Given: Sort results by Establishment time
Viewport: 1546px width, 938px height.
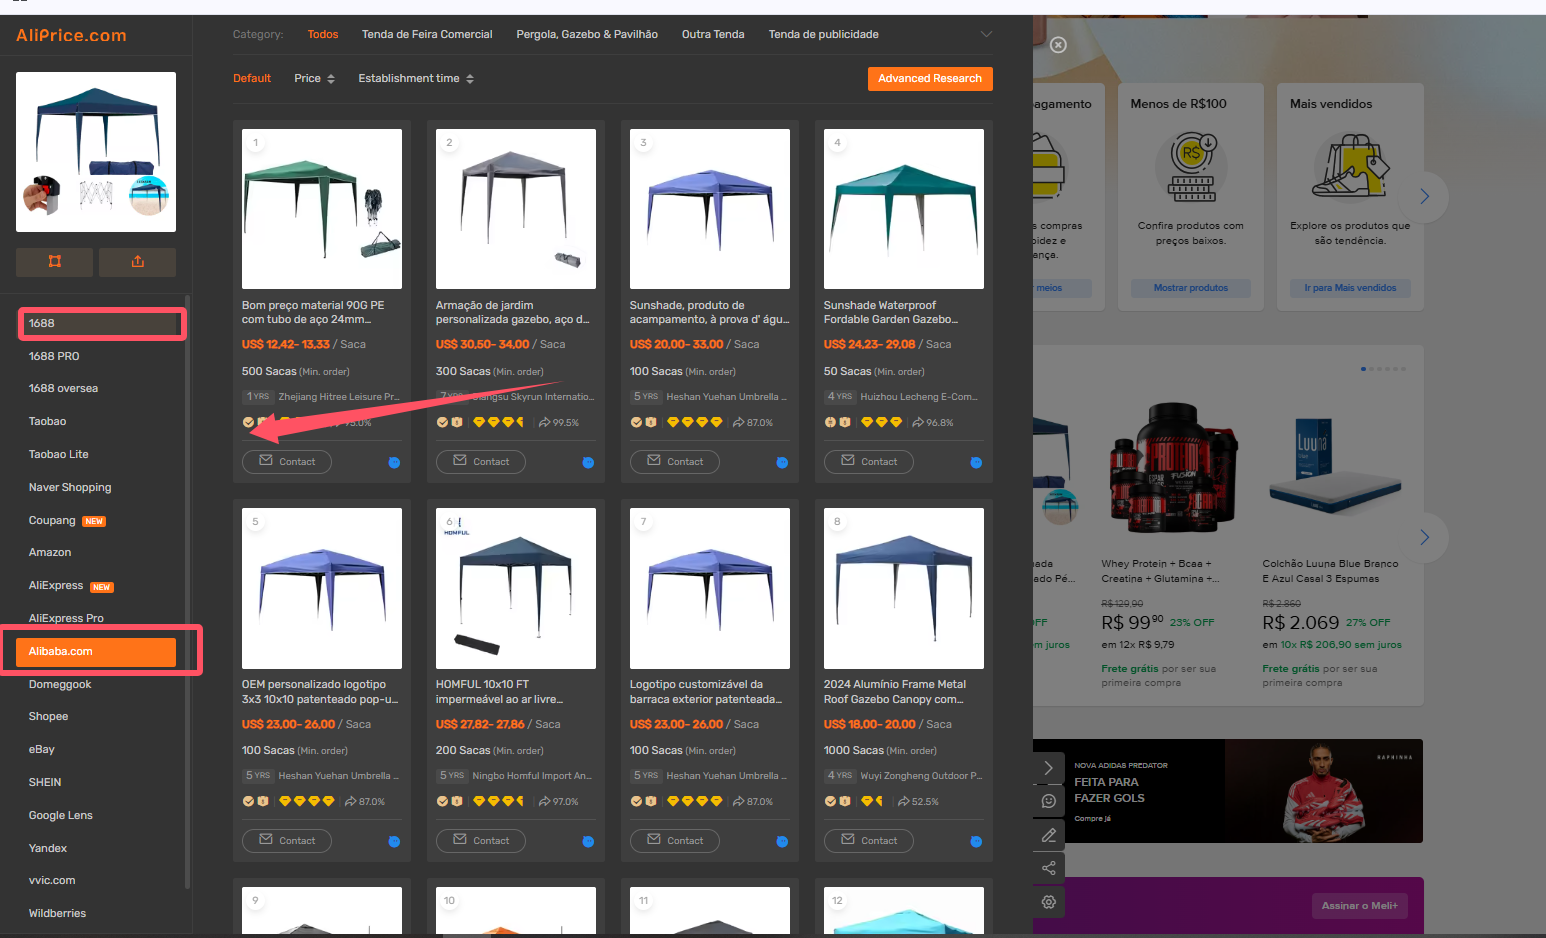Looking at the screenshot, I should 416,78.
